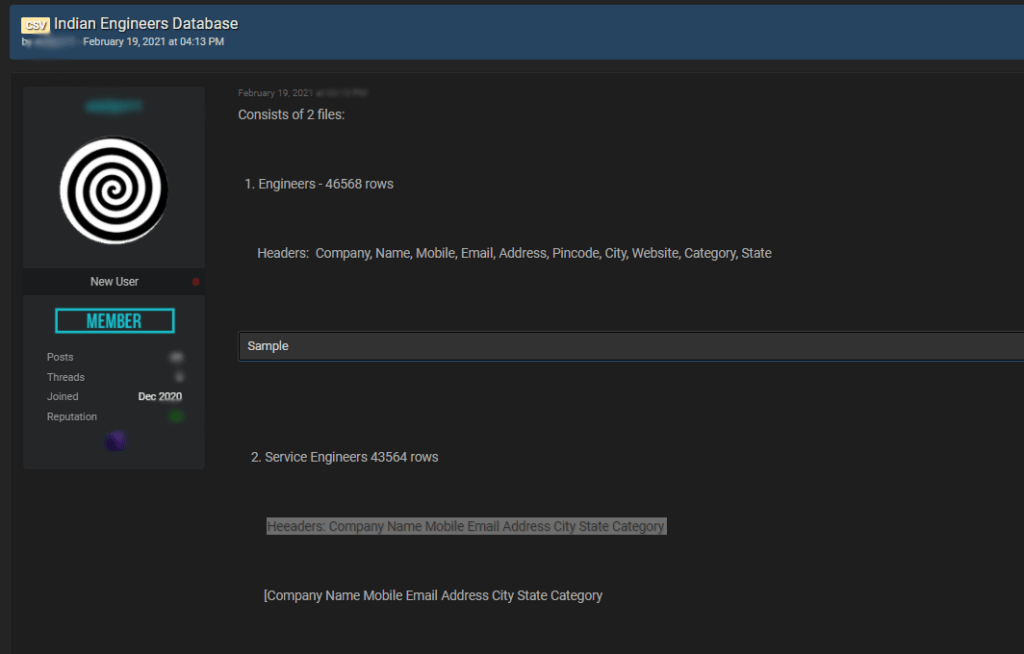Click the post date 'February 19, 2021' above post body
Image resolution: width=1024 pixels, height=654 pixels.
pos(276,93)
